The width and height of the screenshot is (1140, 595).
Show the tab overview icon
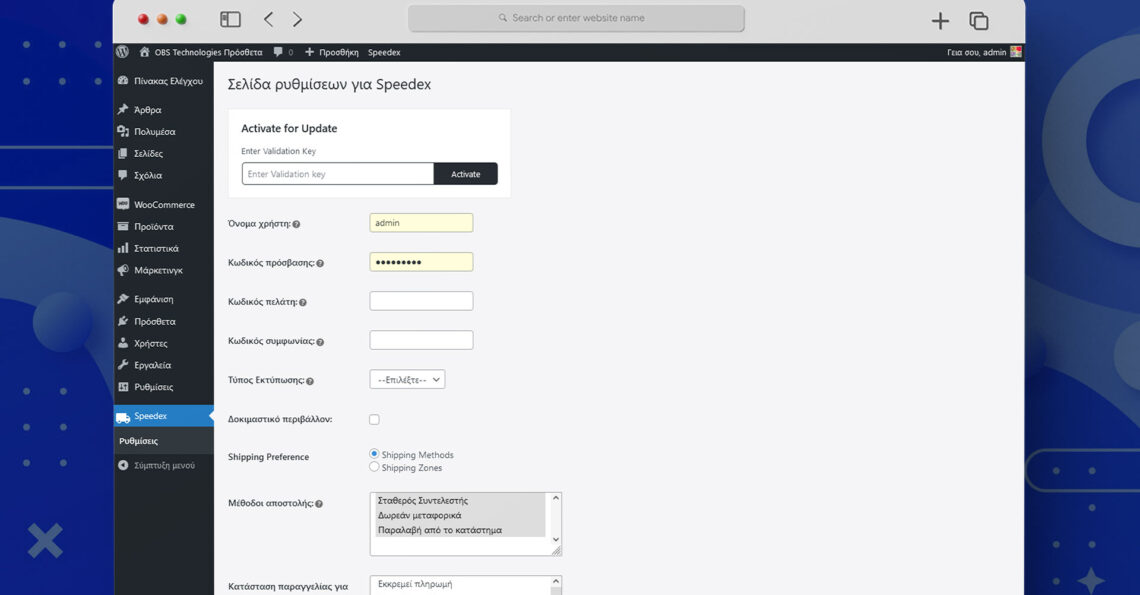979,20
